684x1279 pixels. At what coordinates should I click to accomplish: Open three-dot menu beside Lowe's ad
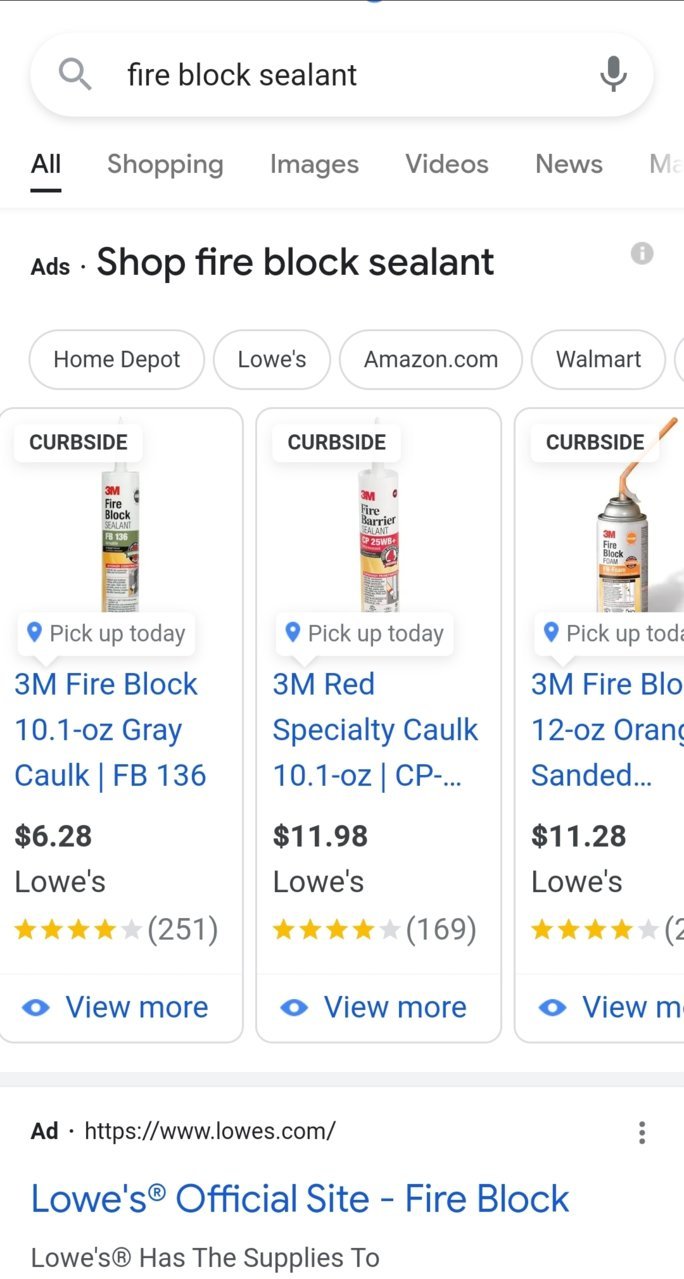642,1132
